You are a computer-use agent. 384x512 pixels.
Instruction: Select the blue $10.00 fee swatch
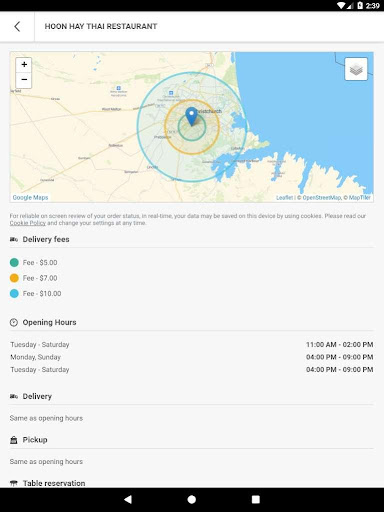click(14, 294)
